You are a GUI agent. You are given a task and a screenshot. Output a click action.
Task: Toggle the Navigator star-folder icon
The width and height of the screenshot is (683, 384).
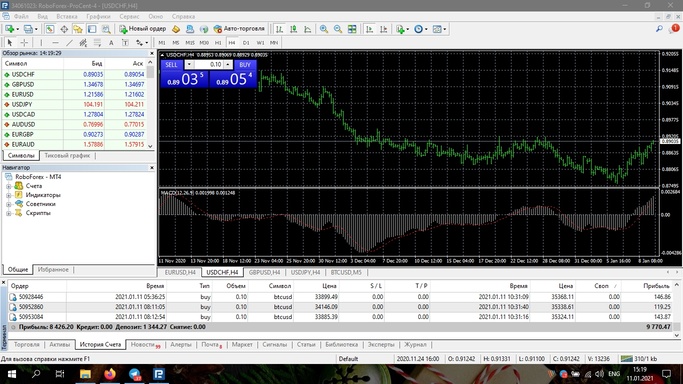[78, 29]
